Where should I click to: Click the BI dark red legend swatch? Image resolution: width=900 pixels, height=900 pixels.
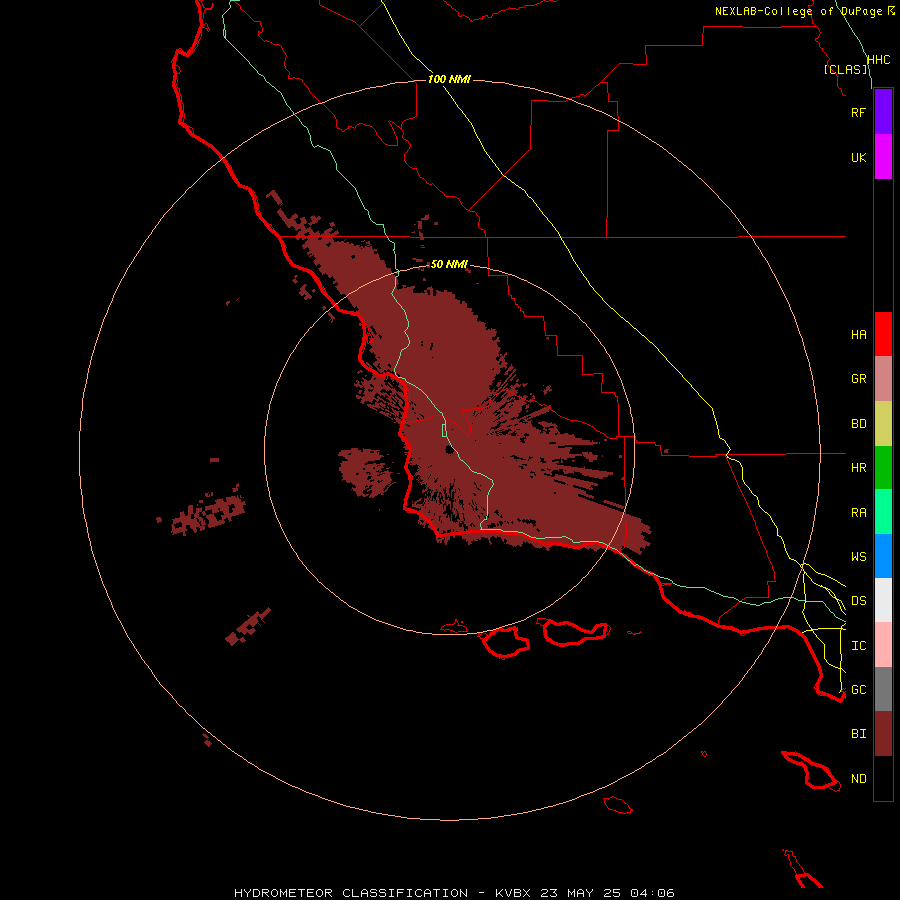point(883,734)
